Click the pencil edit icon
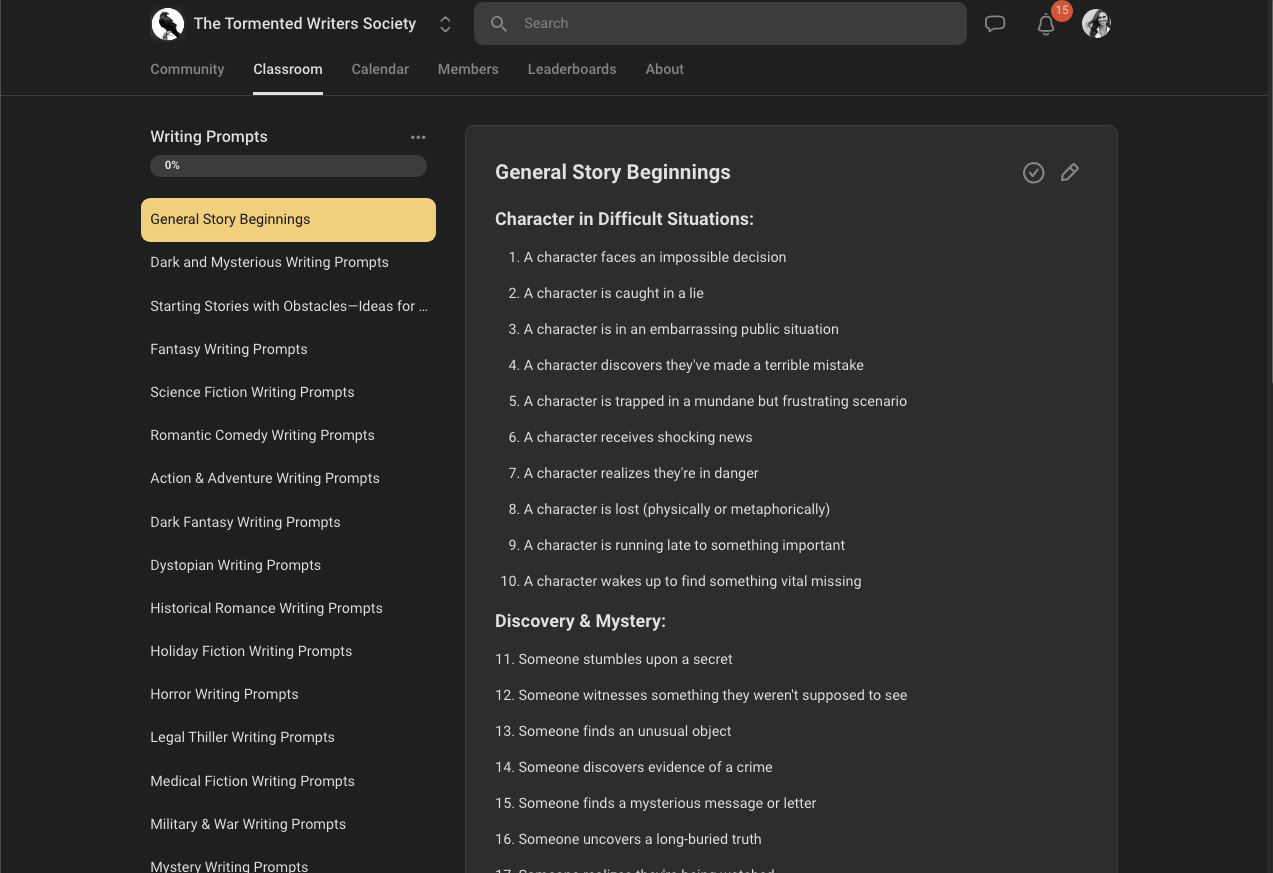Image resolution: width=1273 pixels, height=873 pixels. click(1069, 173)
